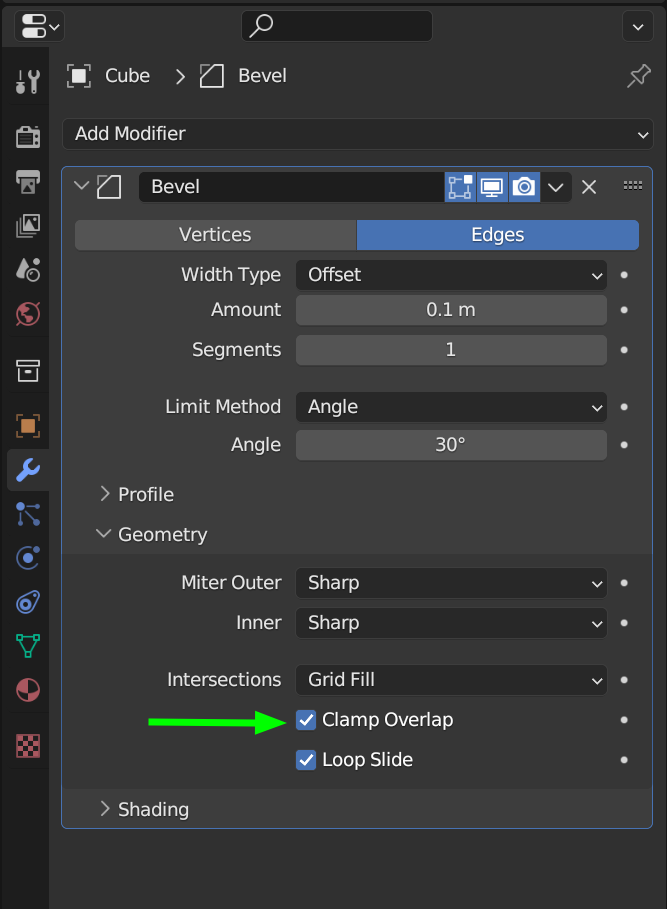Toggle Bevel modifier render visibility camera
The width and height of the screenshot is (667, 909).
pyautogui.click(x=524, y=187)
